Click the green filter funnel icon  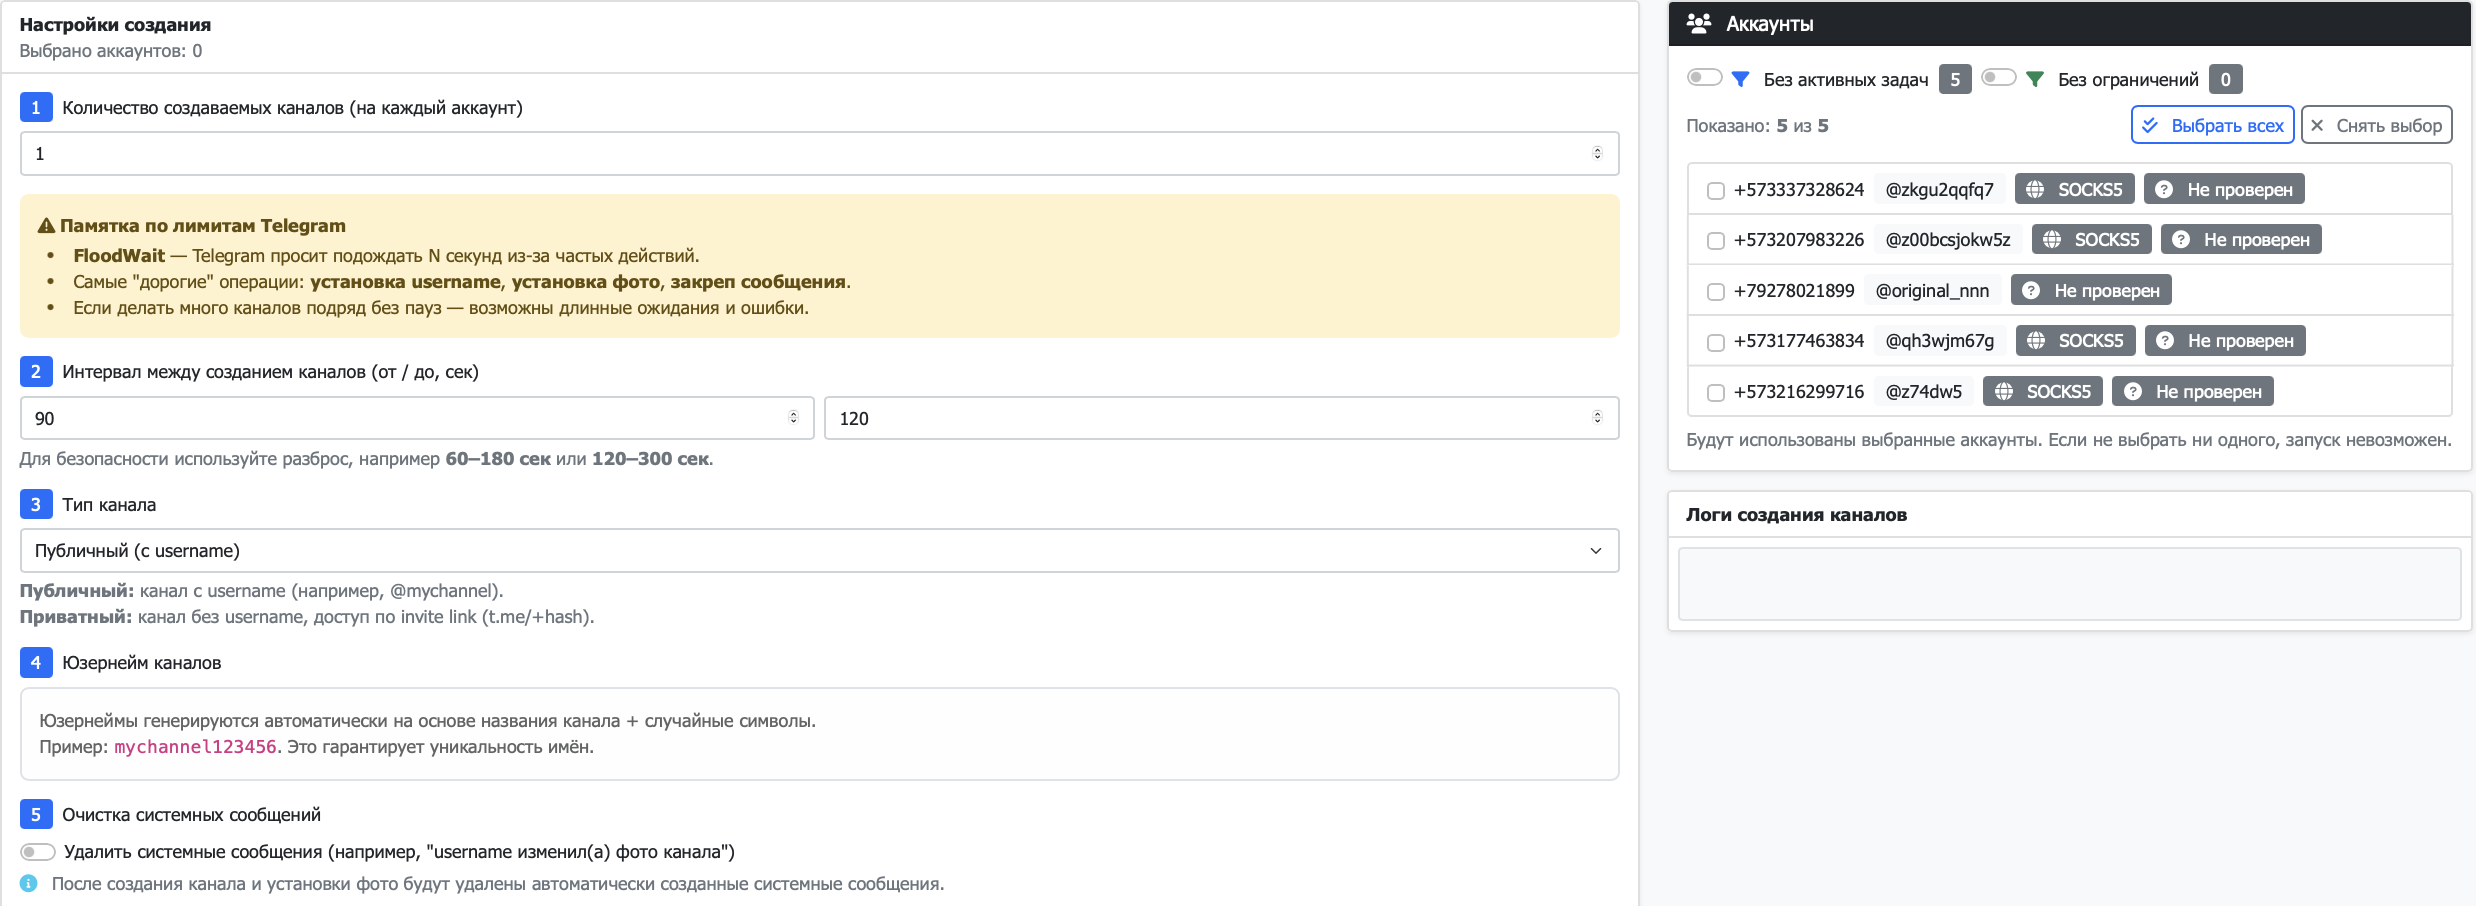pos(2034,79)
